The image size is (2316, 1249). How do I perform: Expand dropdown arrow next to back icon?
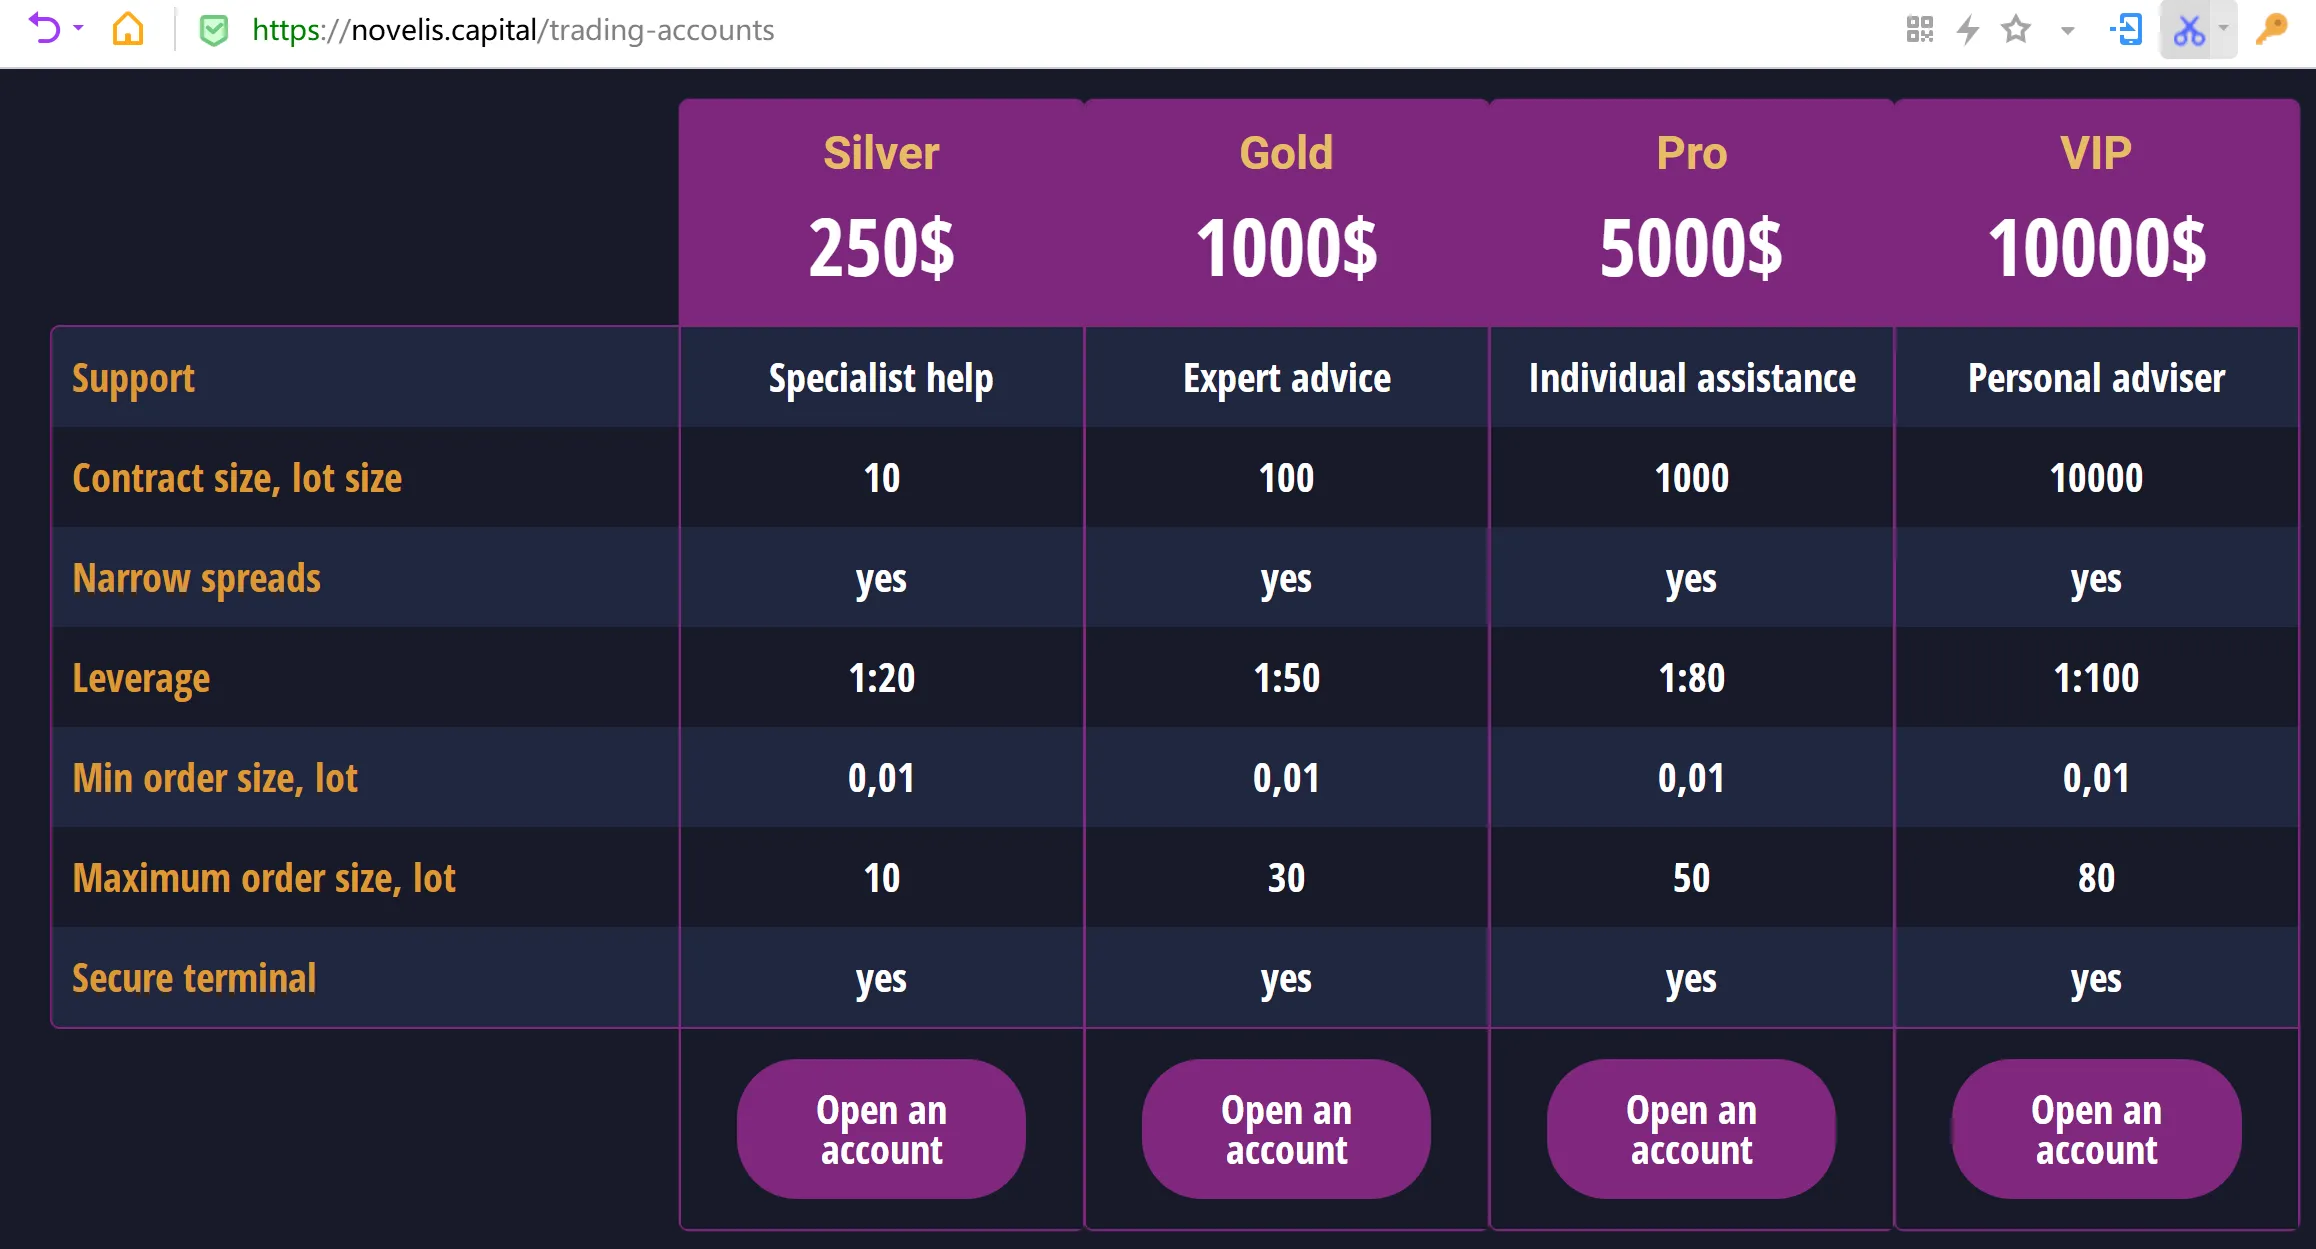click(x=78, y=28)
